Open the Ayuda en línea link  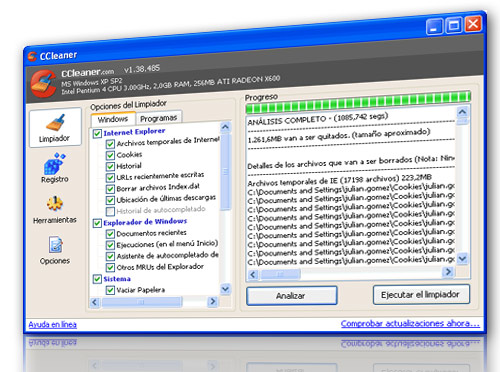[52, 324]
